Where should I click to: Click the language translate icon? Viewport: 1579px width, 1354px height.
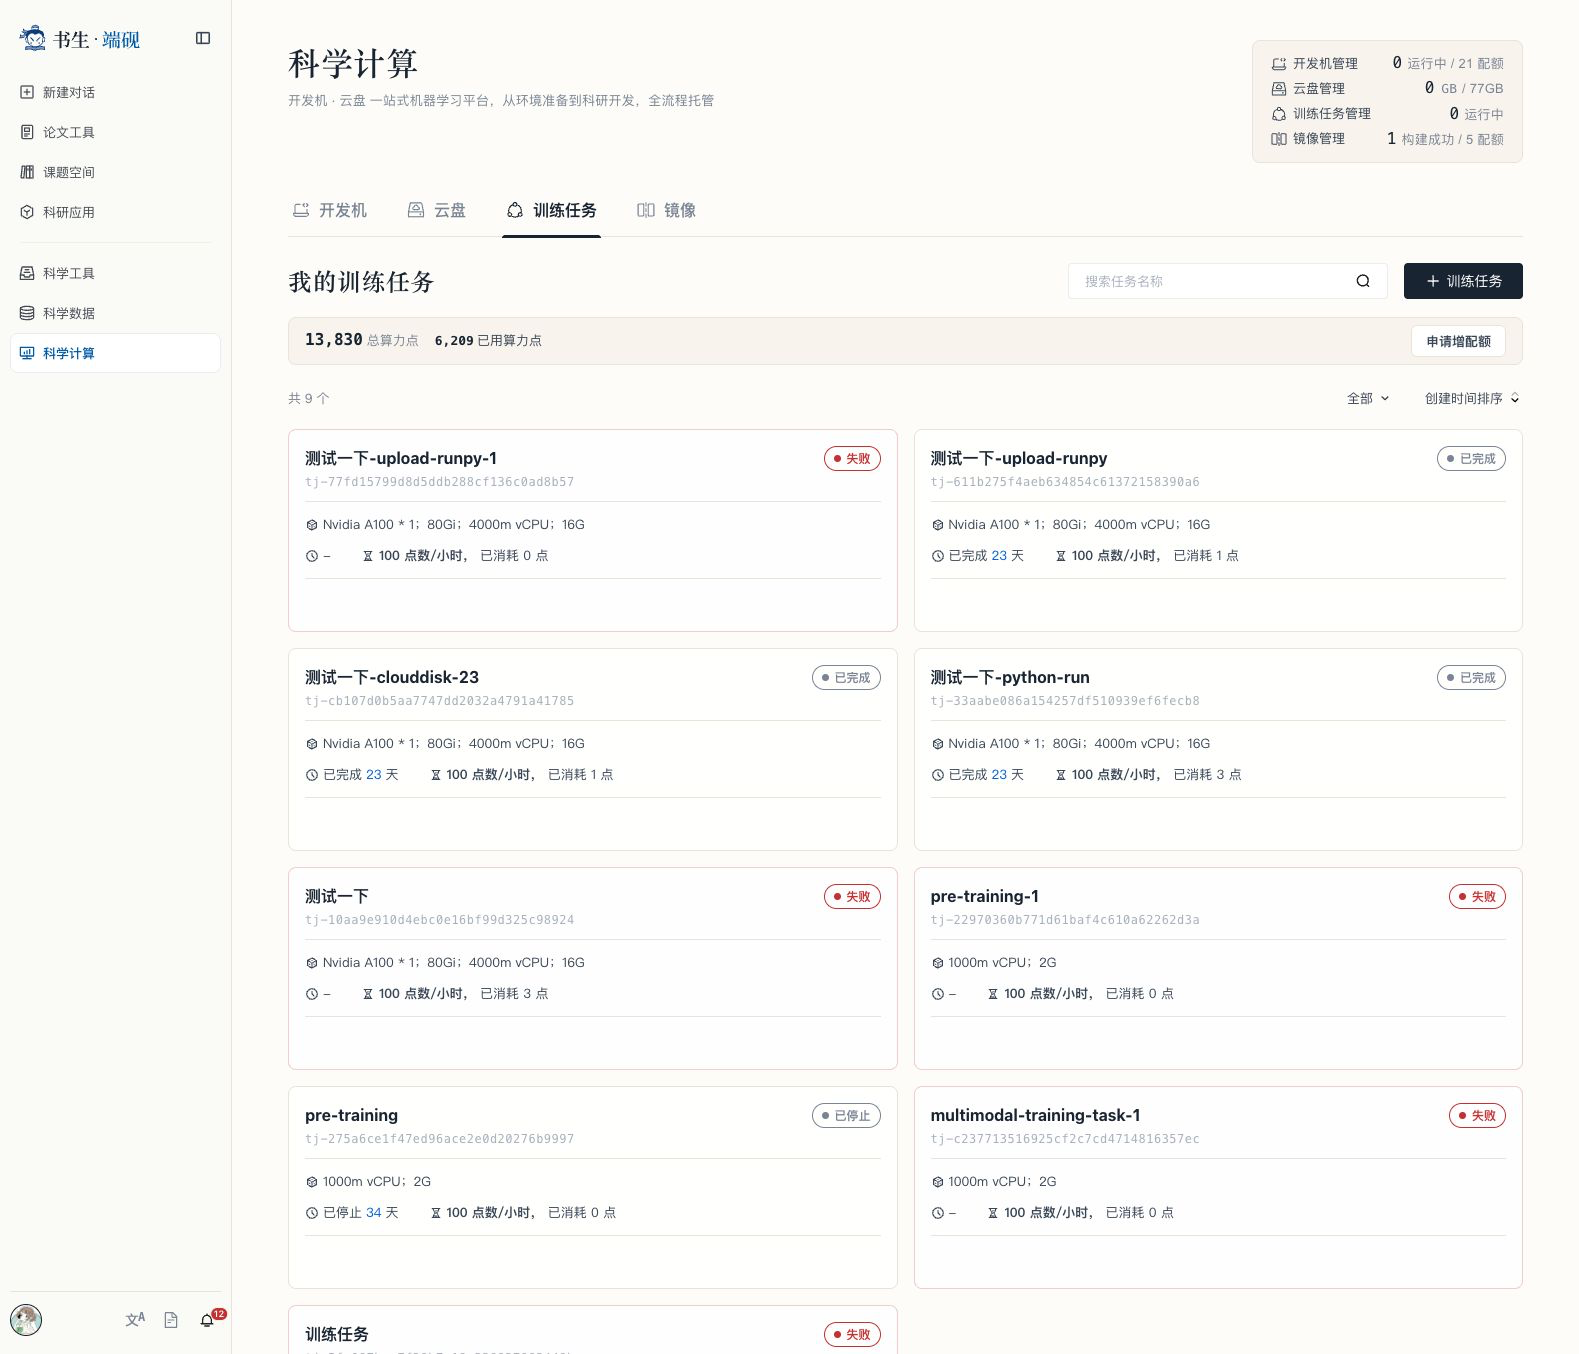[135, 1320]
